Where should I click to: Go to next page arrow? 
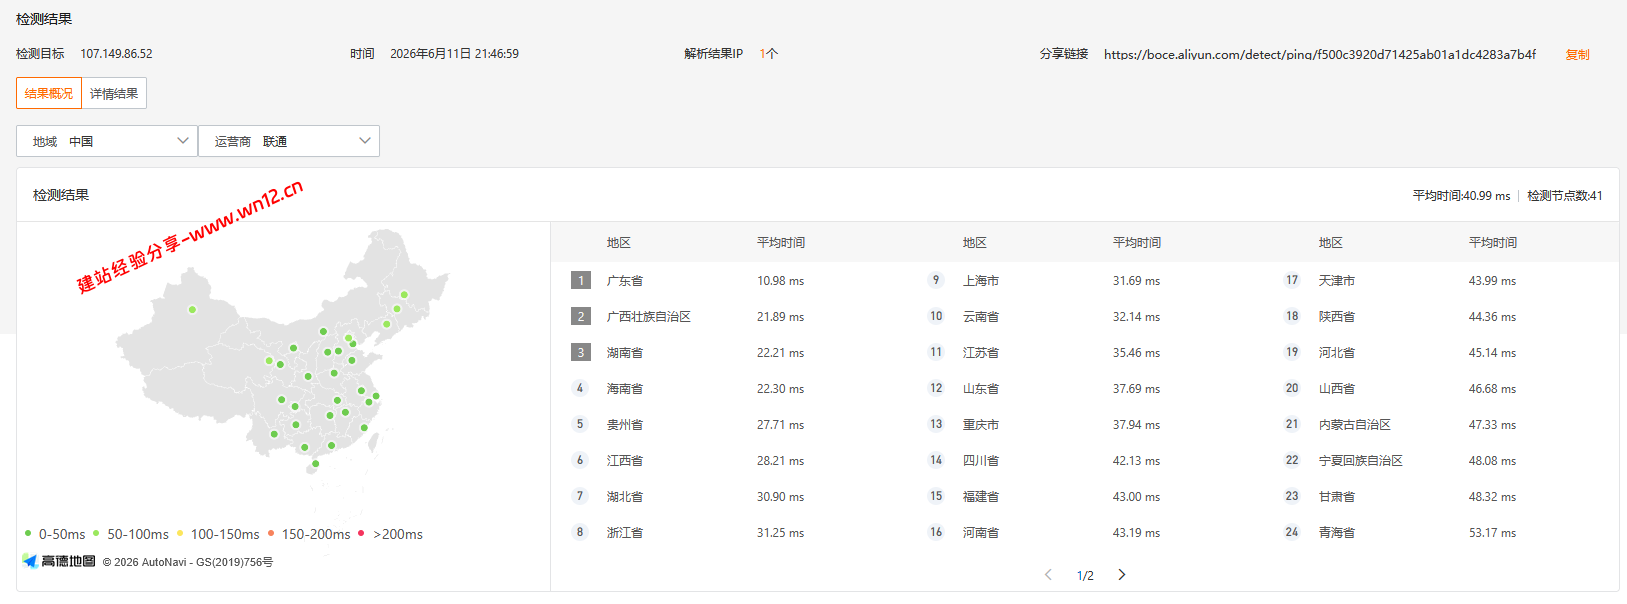click(1122, 574)
